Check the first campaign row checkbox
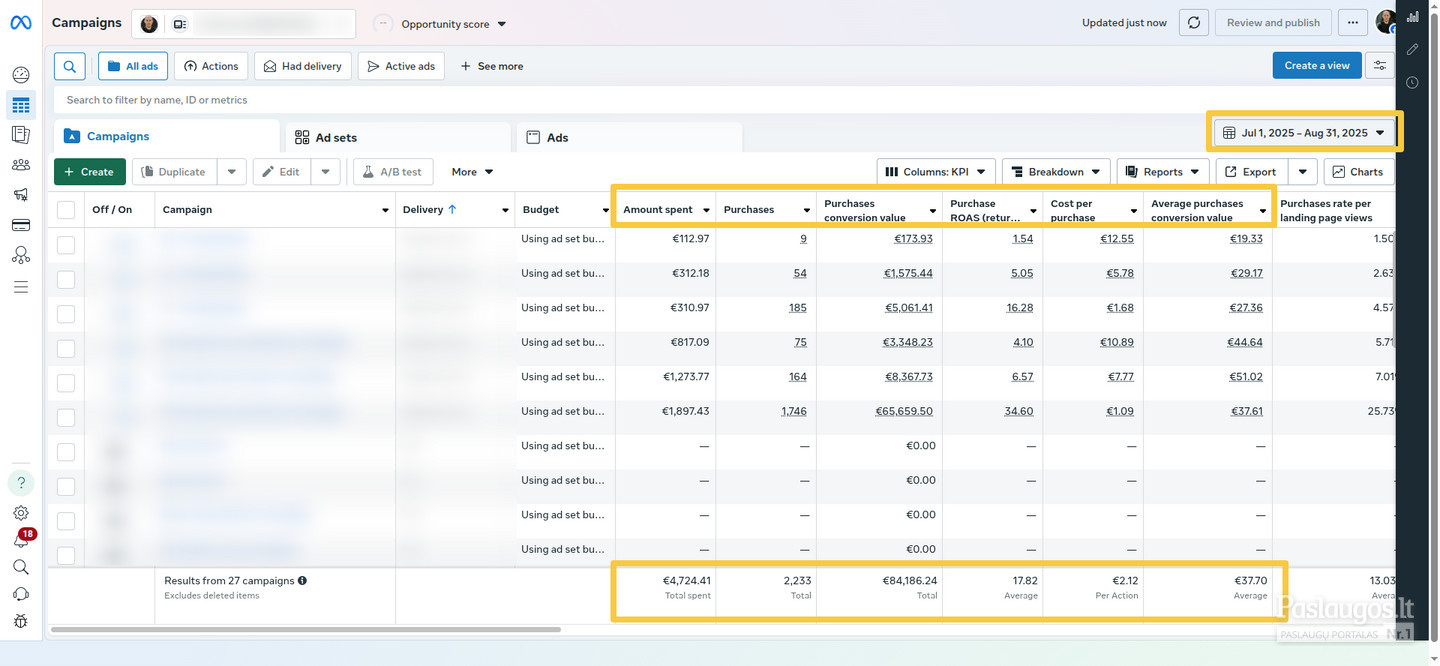Viewport: 1440px width, 666px height. tap(66, 245)
